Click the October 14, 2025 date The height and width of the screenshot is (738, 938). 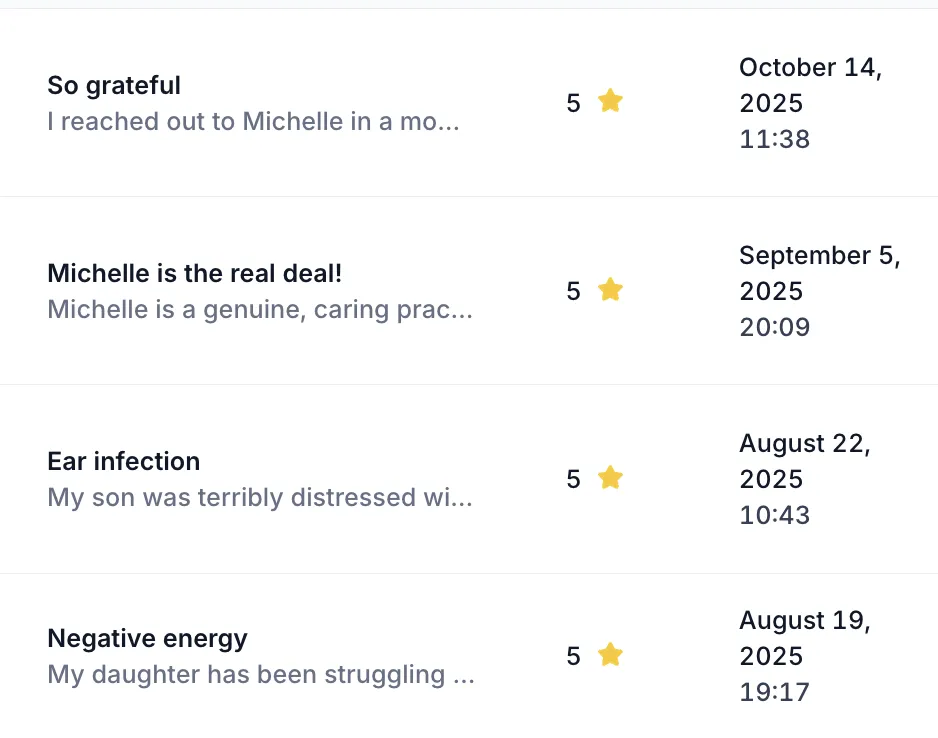point(810,85)
